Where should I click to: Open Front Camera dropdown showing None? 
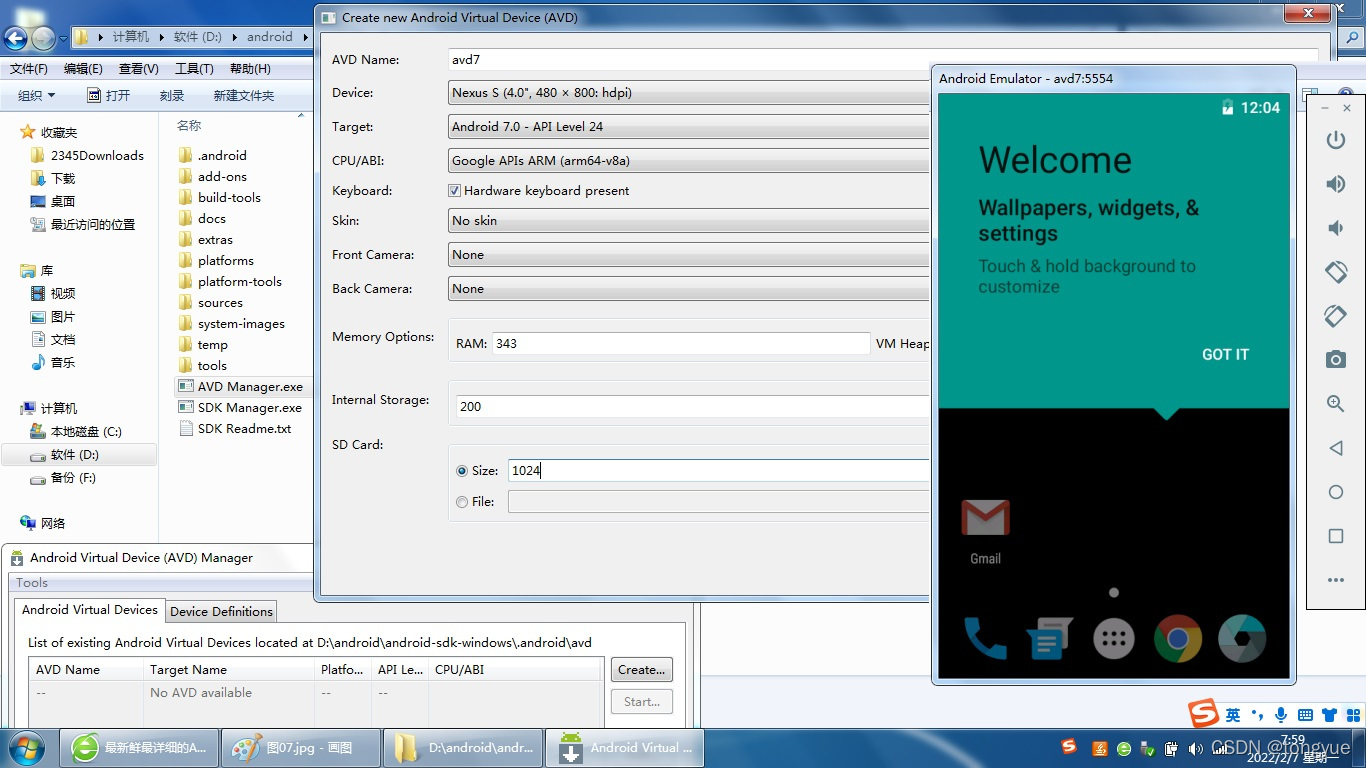pos(689,255)
